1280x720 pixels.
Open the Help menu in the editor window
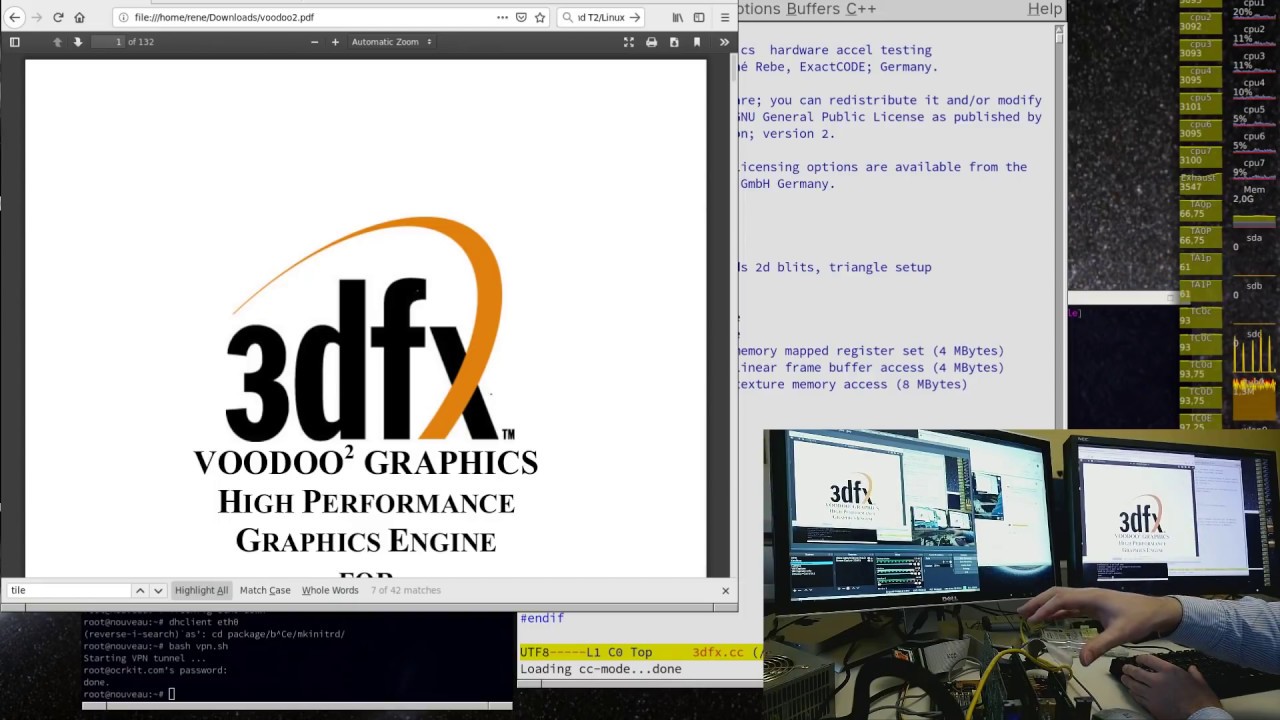click(1045, 9)
